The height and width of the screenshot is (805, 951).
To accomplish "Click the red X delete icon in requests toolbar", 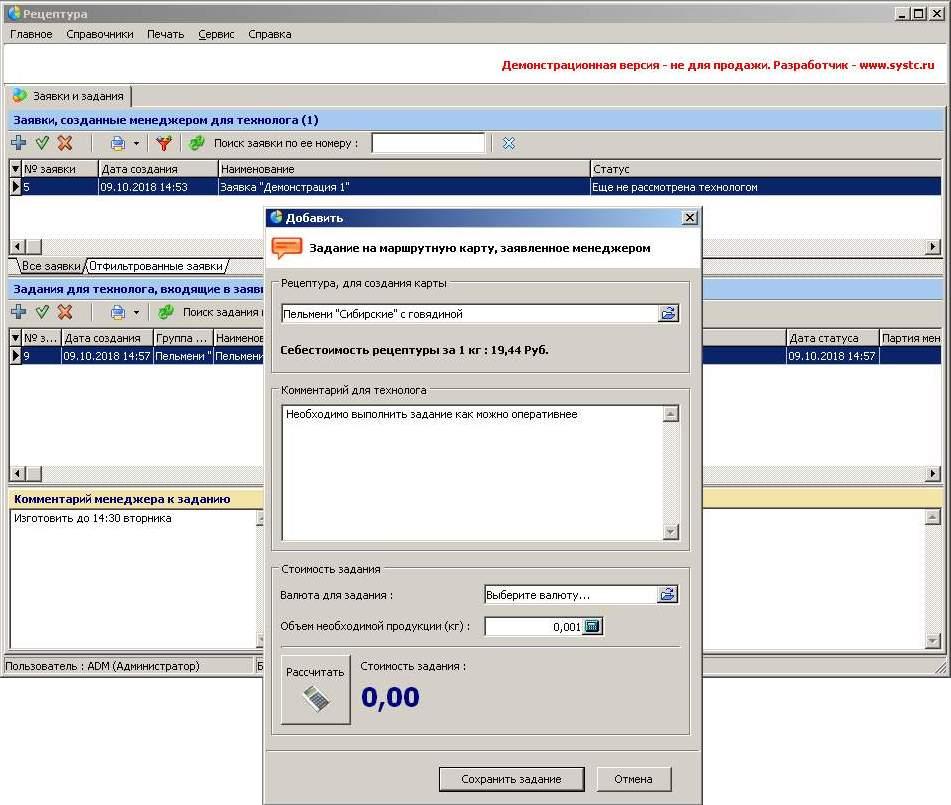I will (x=65, y=143).
